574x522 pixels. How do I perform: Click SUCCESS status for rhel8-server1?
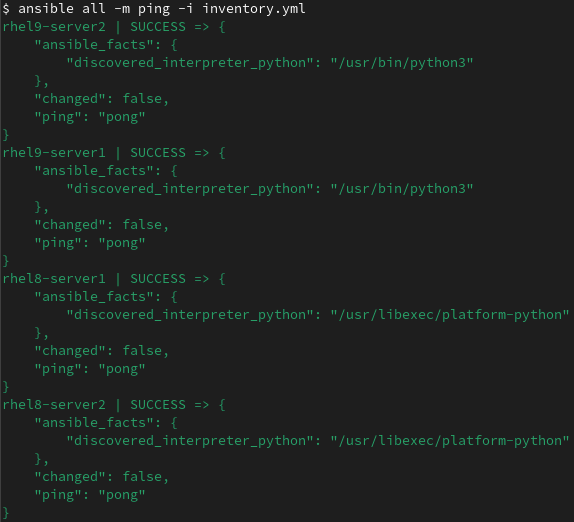click(x=158, y=279)
